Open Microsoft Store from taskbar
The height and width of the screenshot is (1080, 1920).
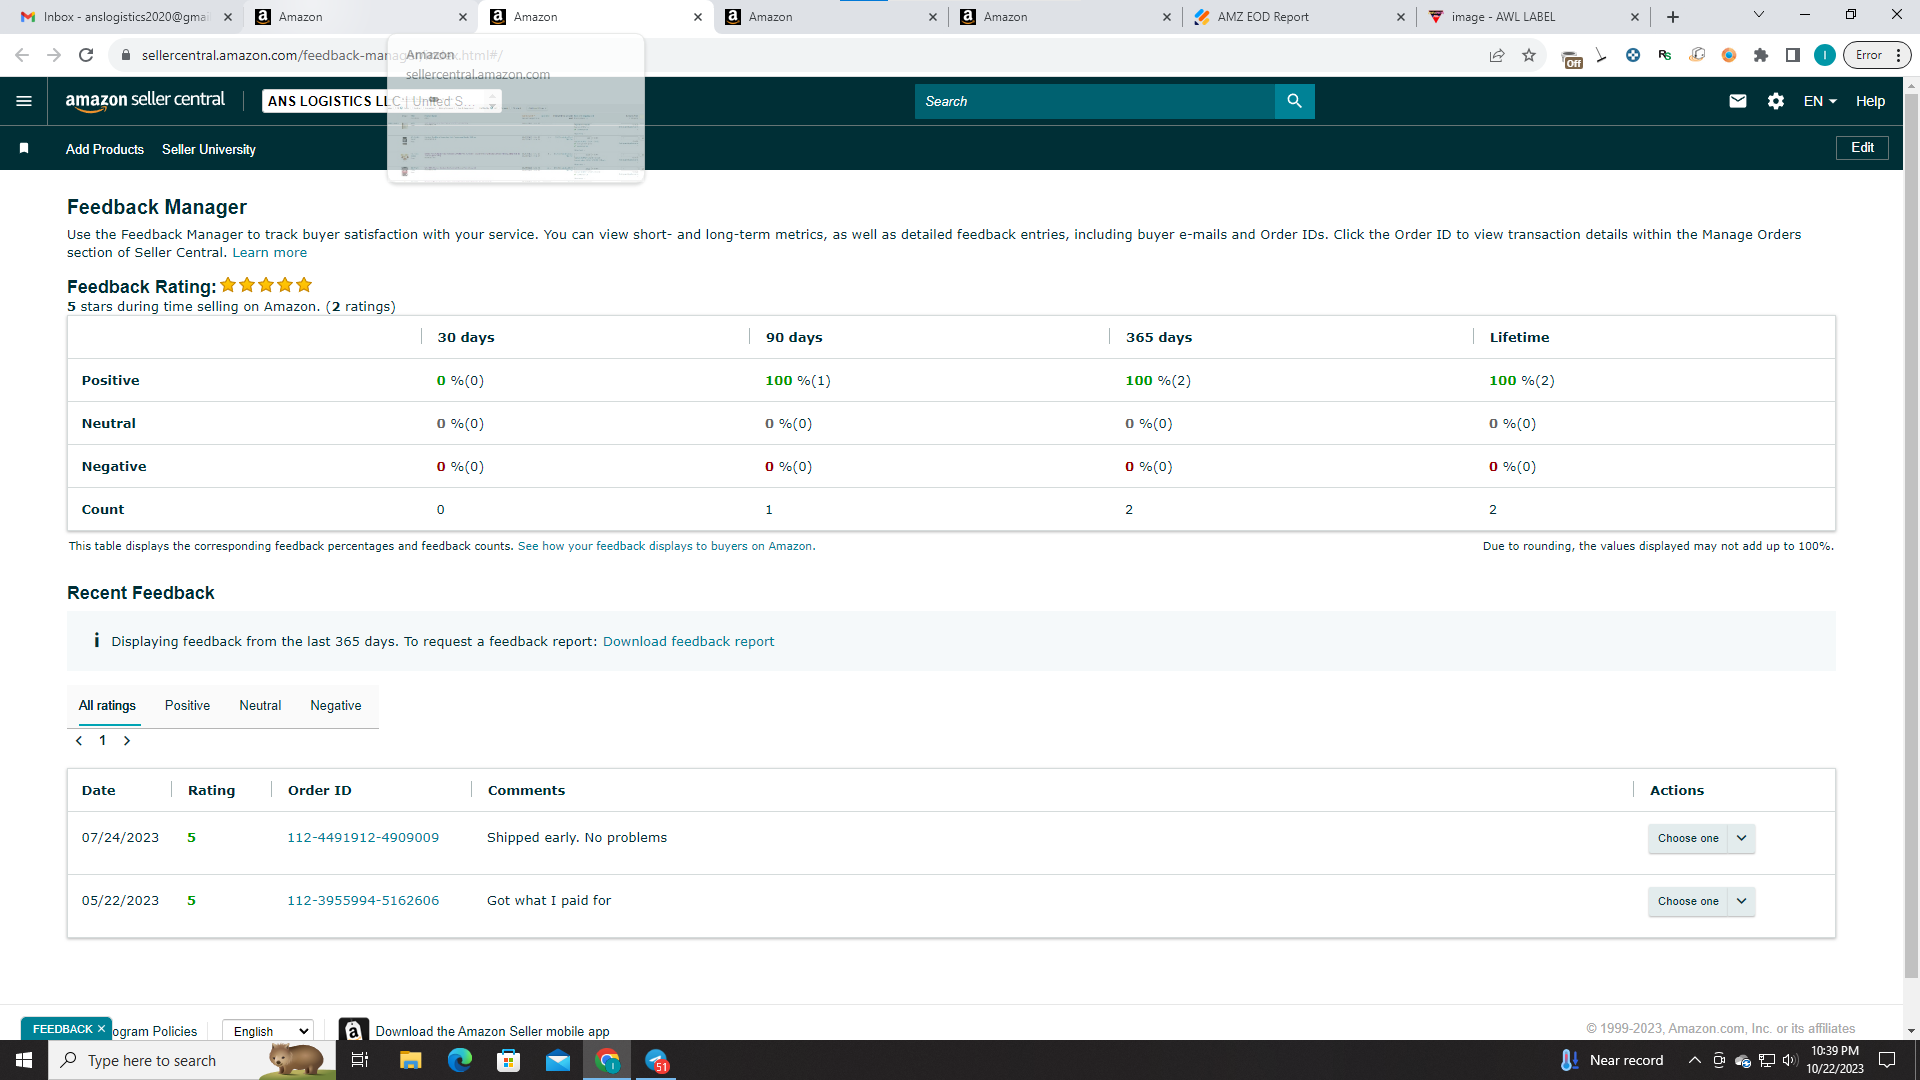point(509,1060)
